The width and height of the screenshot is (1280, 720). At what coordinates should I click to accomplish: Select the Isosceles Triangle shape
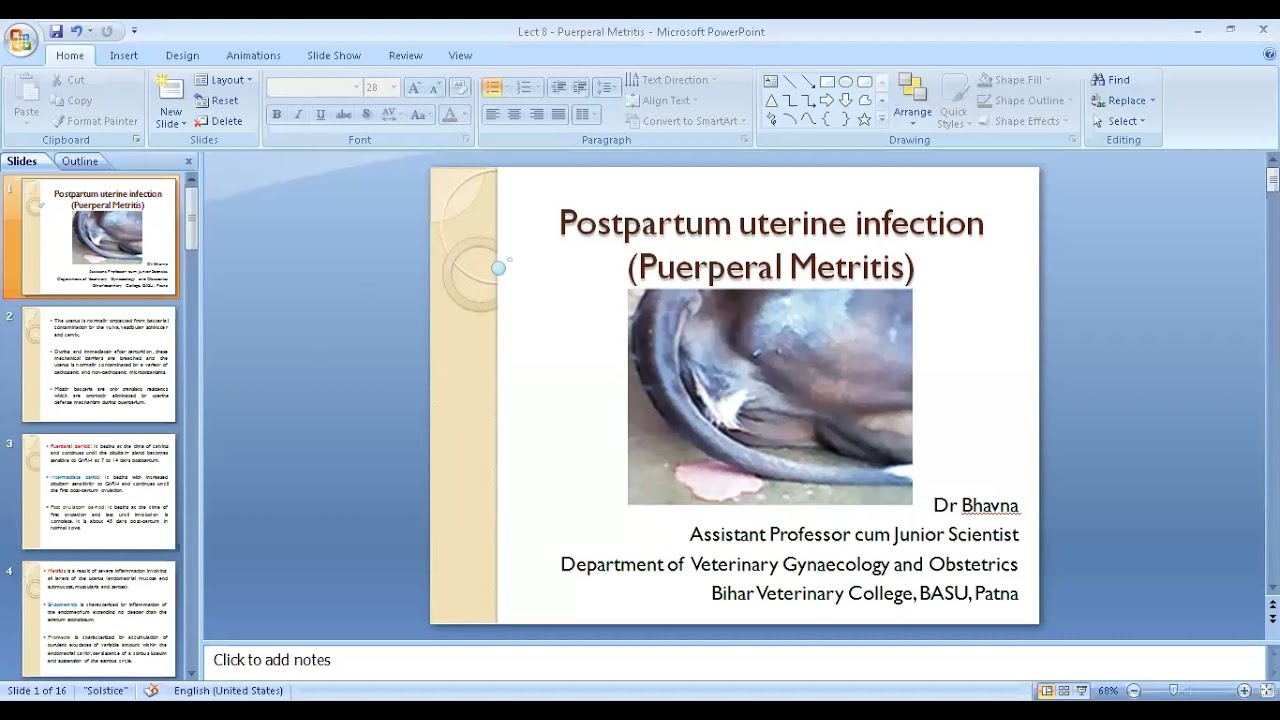(771, 101)
